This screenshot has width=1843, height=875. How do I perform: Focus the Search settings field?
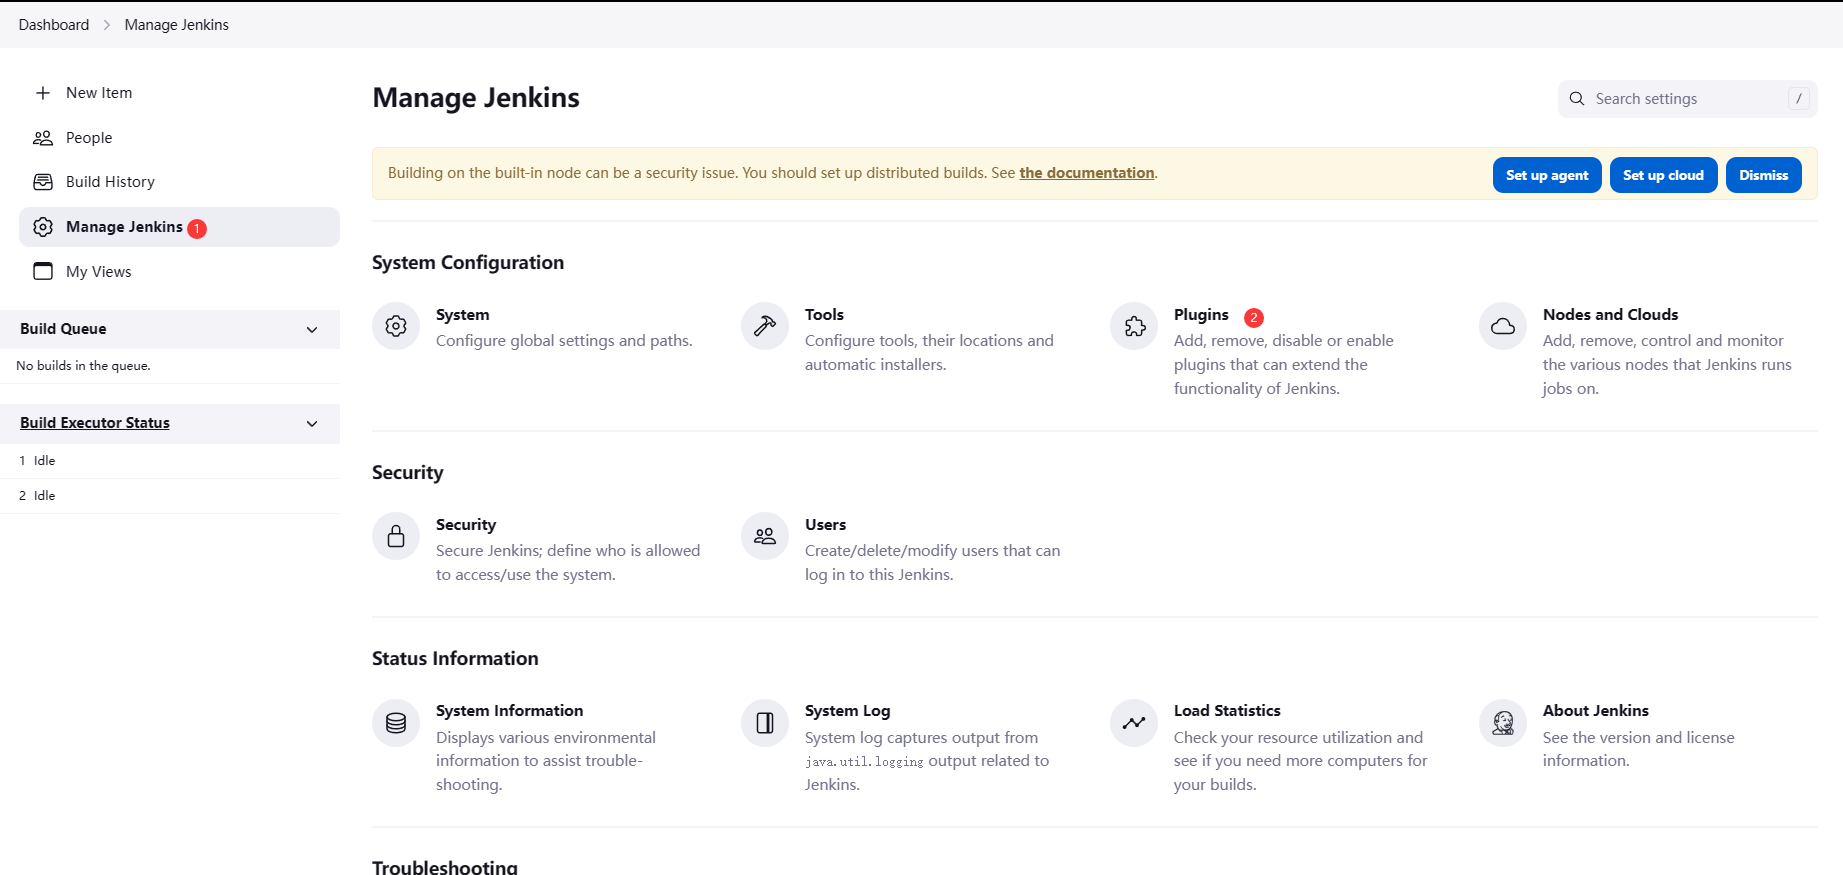pyautogui.click(x=1687, y=99)
